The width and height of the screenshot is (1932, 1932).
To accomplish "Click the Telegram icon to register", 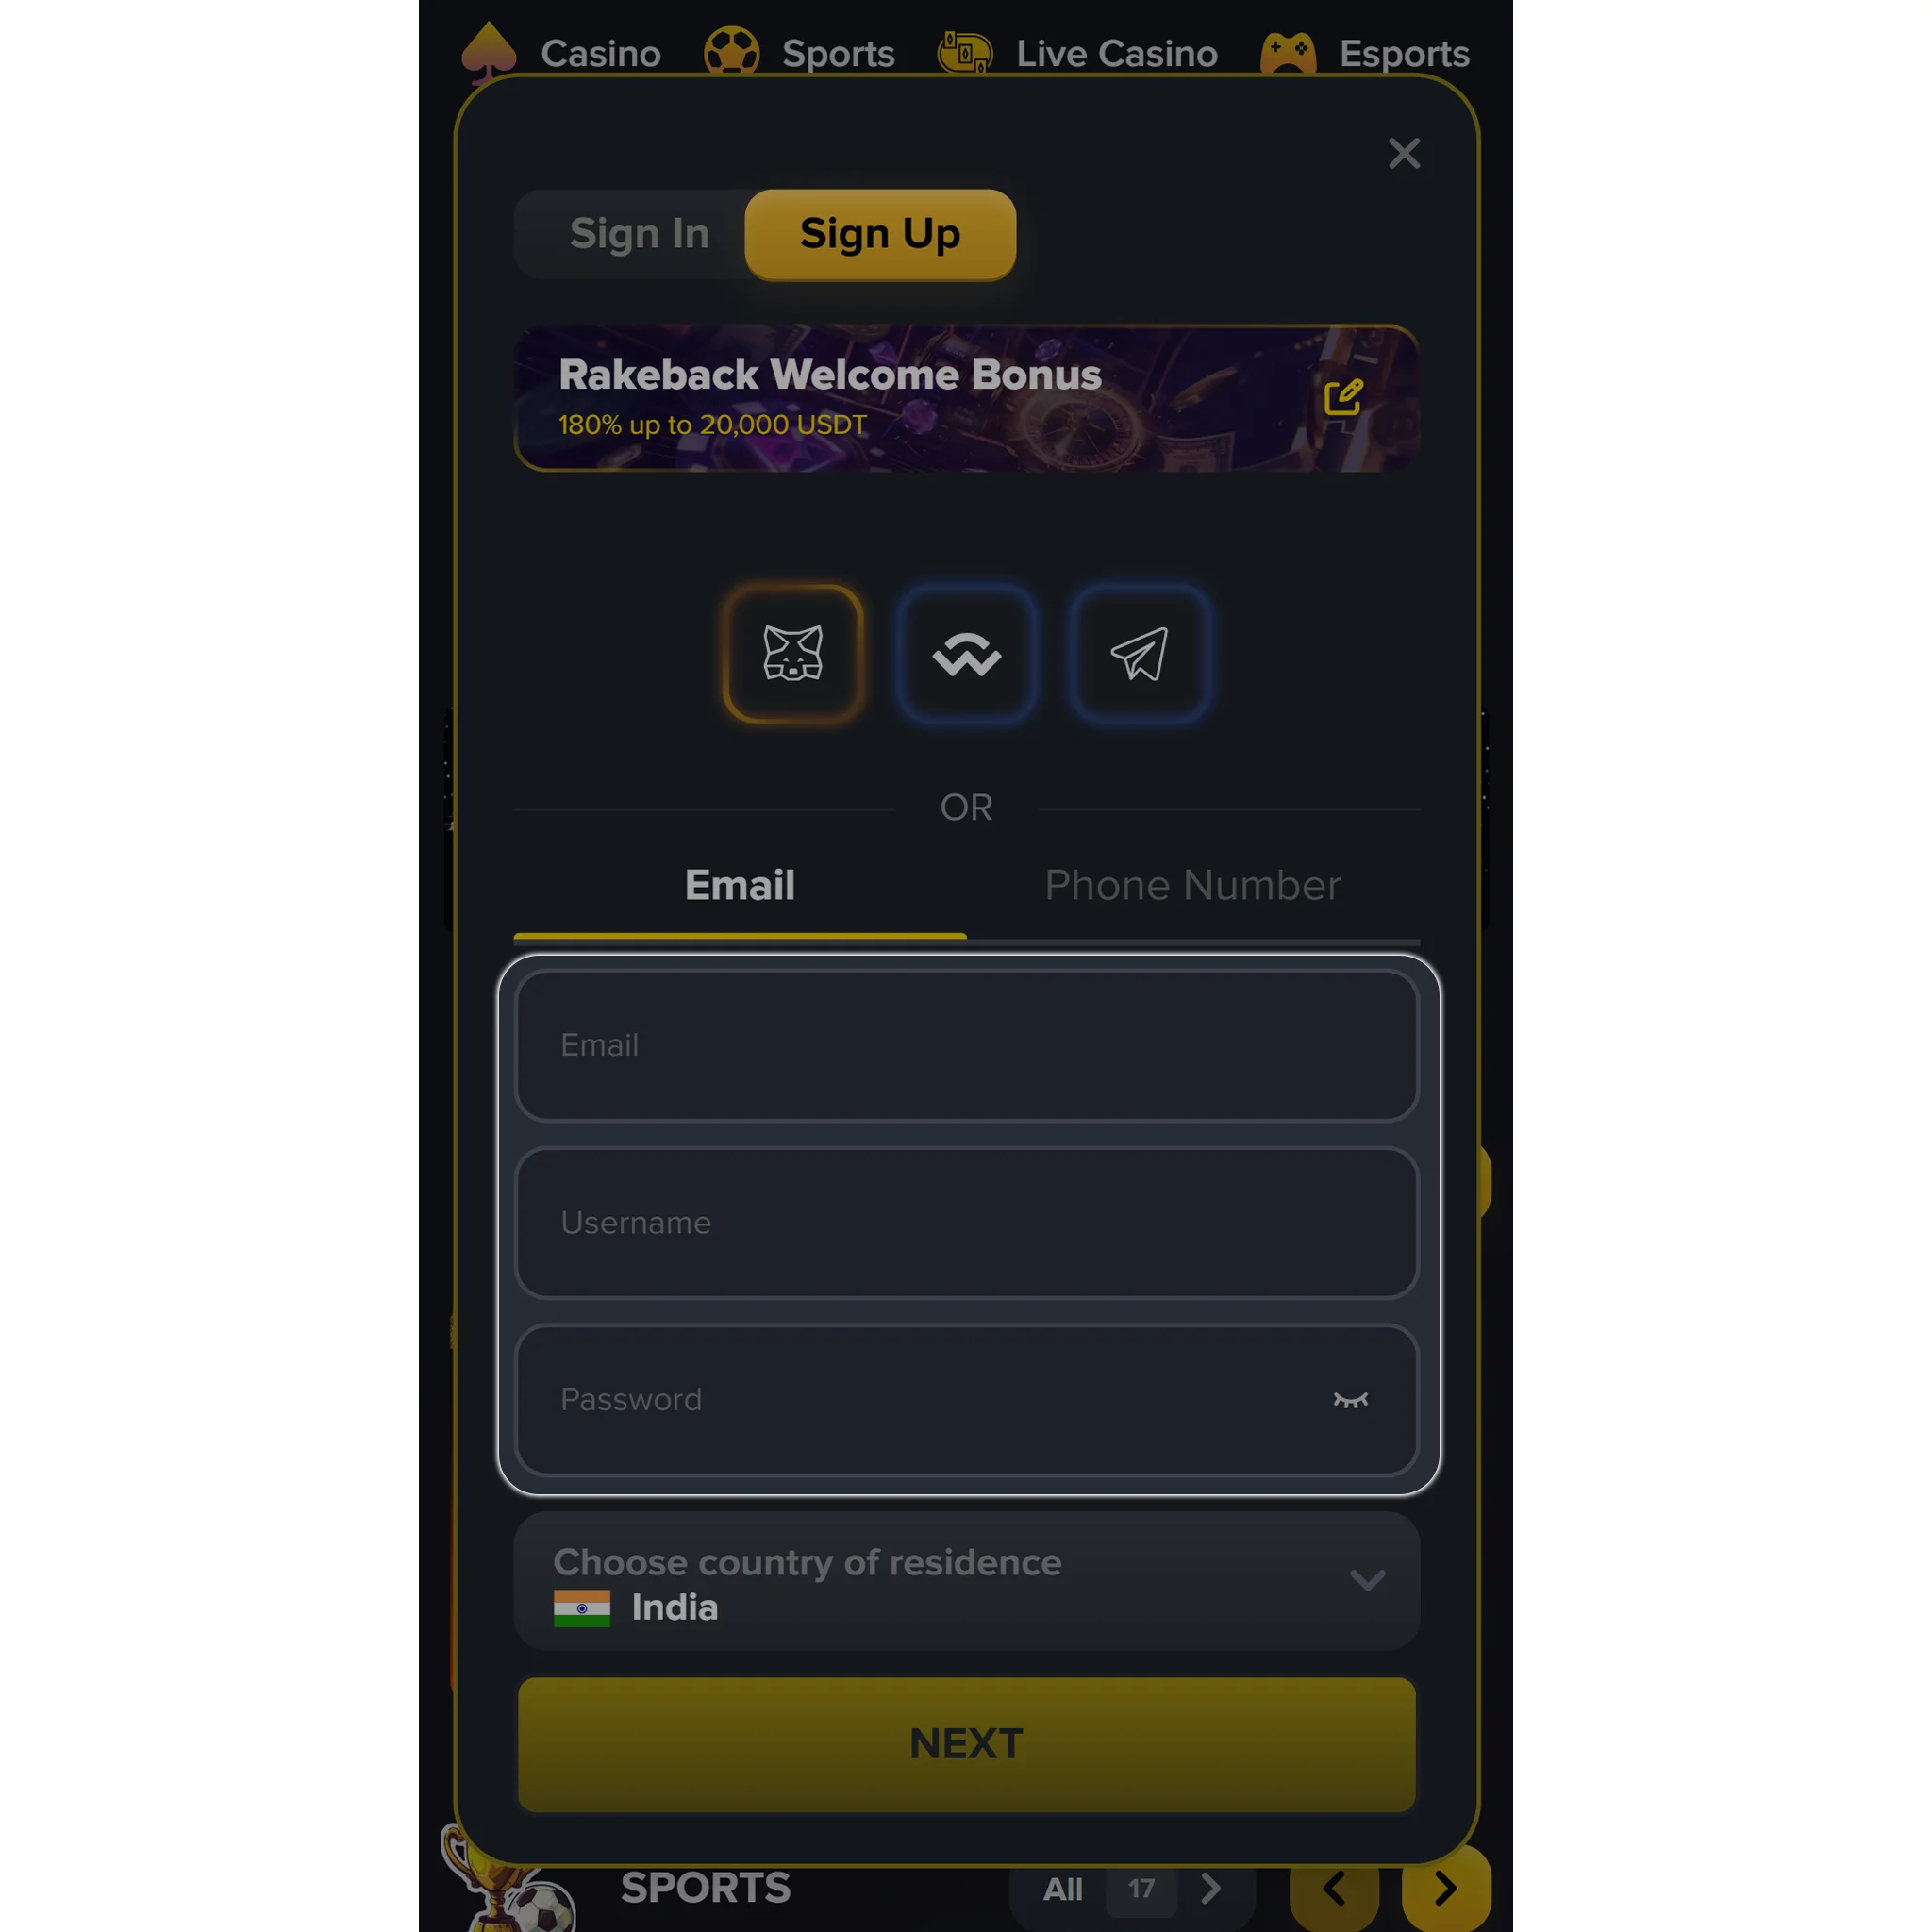I will (x=1141, y=653).
